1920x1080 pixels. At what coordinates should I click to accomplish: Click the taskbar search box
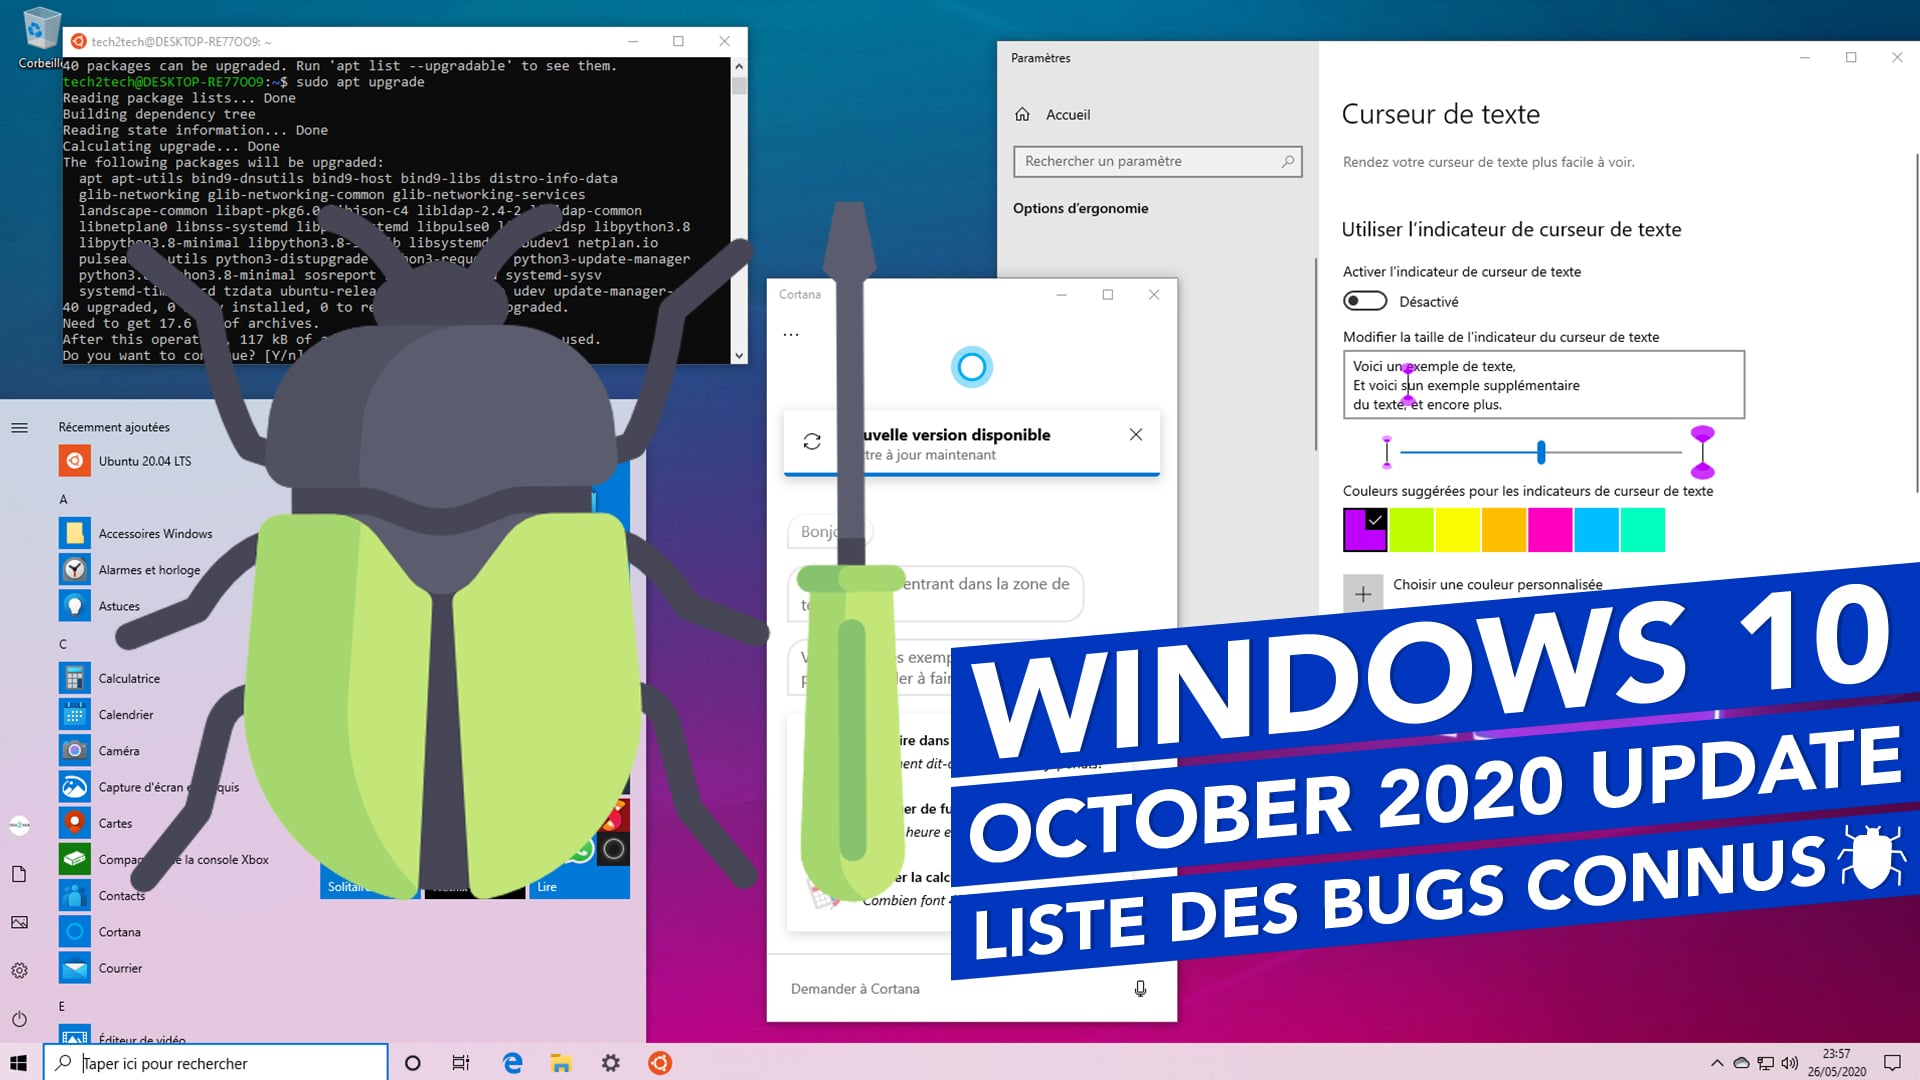[215, 1063]
